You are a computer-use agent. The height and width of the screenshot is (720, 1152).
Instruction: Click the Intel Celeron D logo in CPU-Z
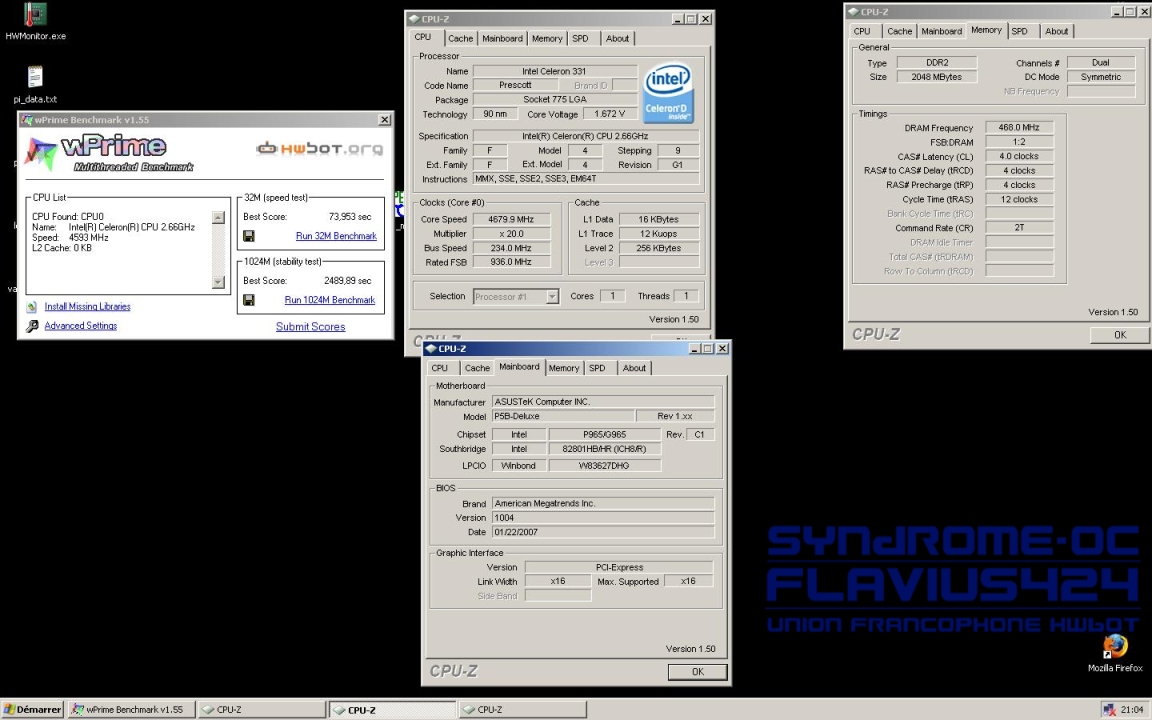[668, 93]
